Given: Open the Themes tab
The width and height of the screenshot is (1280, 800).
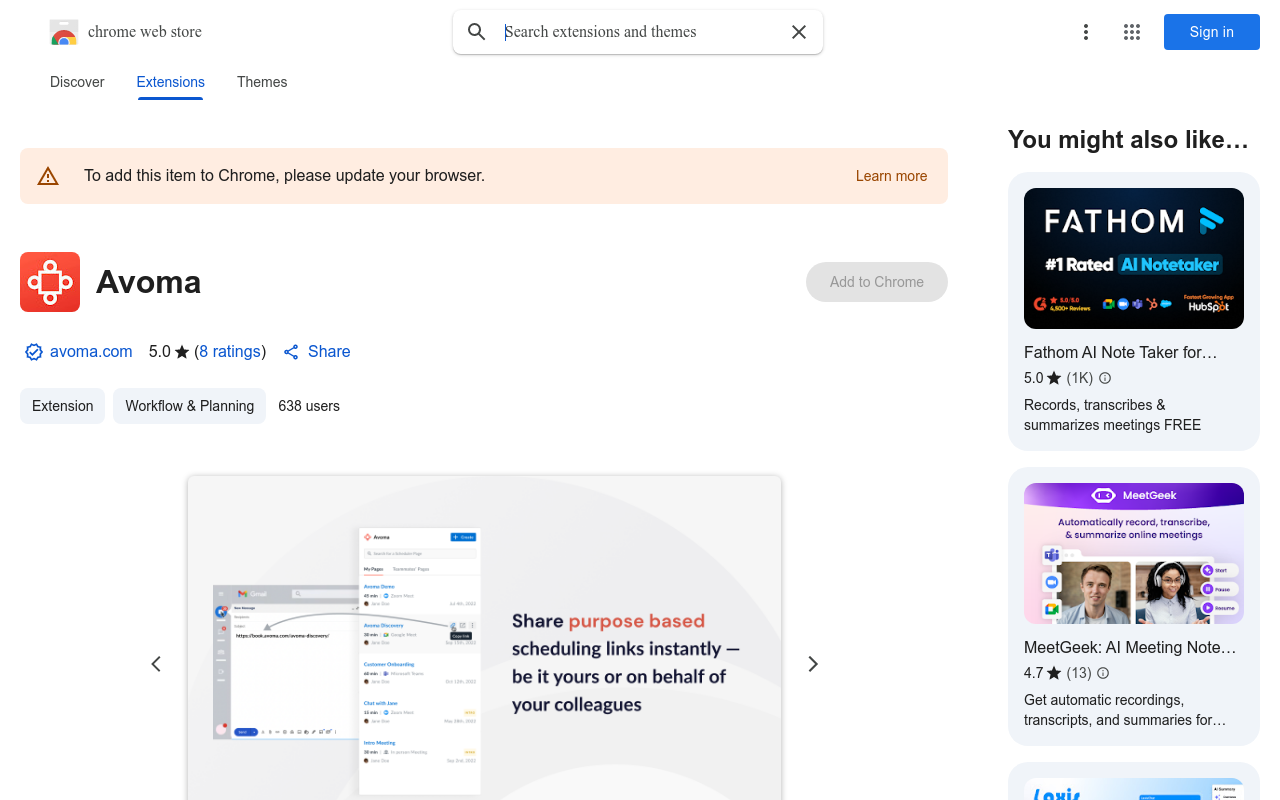Looking at the screenshot, I should (x=262, y=82).
